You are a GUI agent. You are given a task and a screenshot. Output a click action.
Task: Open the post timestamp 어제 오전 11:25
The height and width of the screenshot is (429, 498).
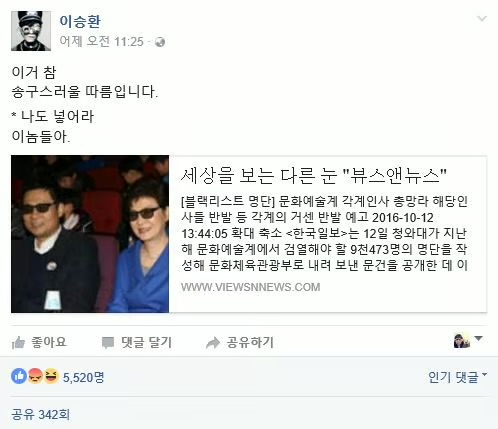point(102,42)
